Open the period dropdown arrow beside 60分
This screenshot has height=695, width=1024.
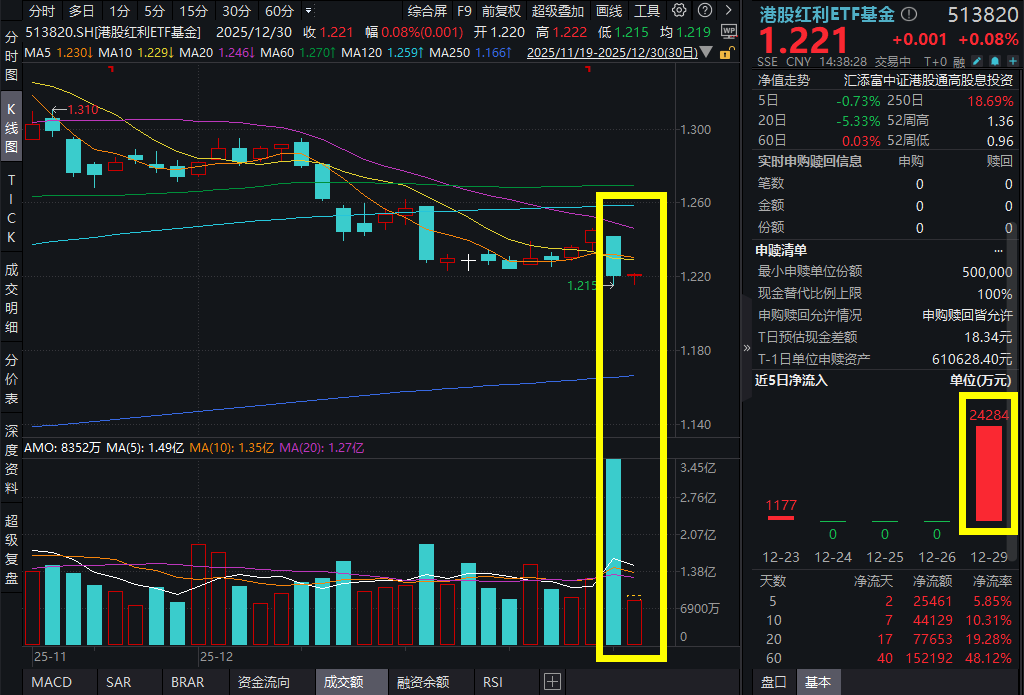click(x=307, y=11)
